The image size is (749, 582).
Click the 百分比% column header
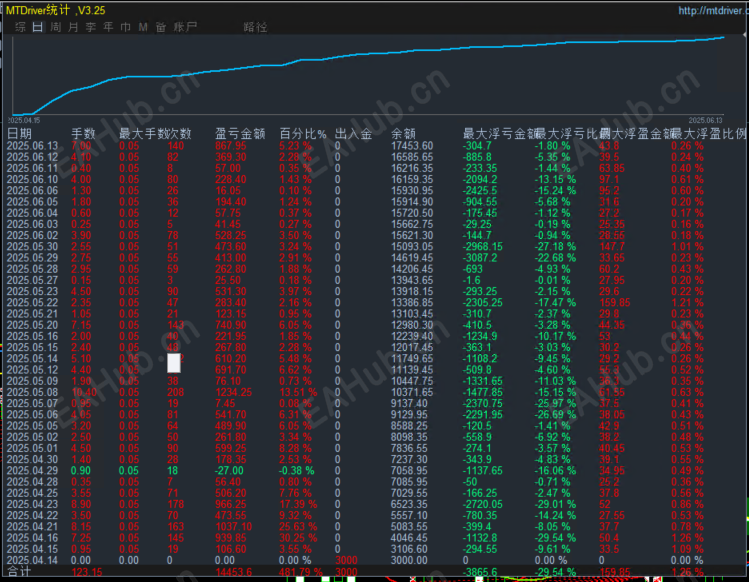click(x=303, y=134)
